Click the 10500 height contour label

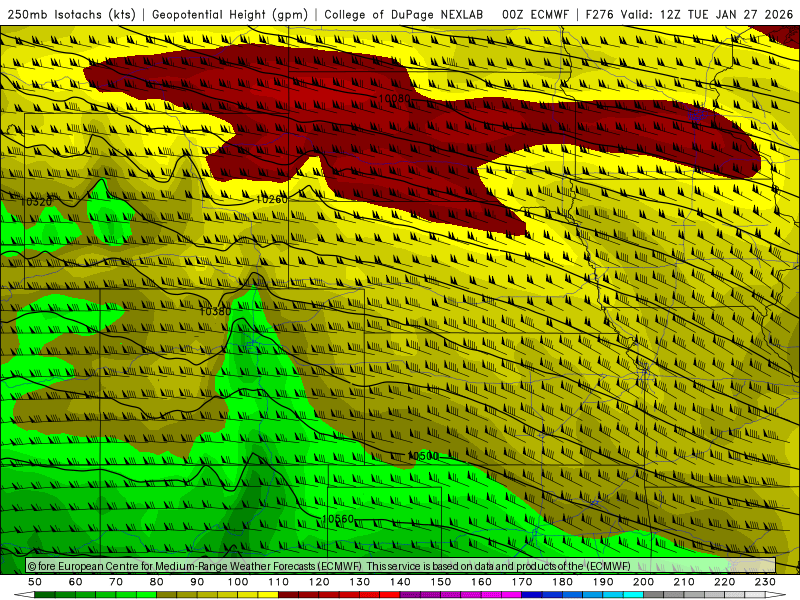pos(423,456)
